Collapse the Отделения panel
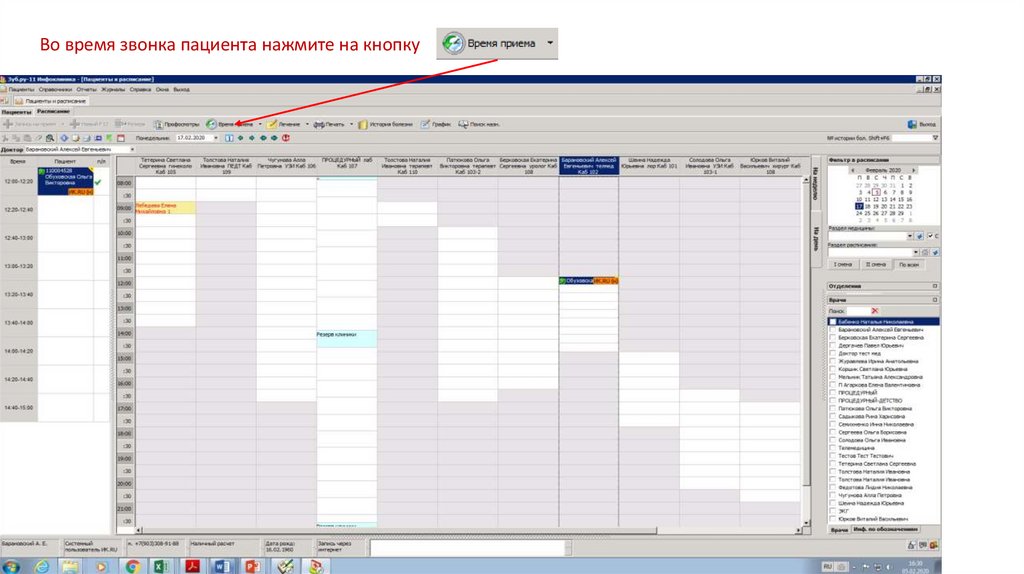1024x574 pixels. pyautogui.click(x=935, y=286)
